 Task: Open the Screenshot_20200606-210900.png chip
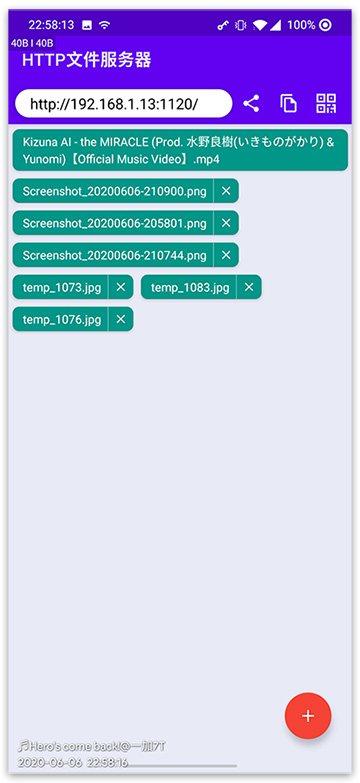point(113,191)
